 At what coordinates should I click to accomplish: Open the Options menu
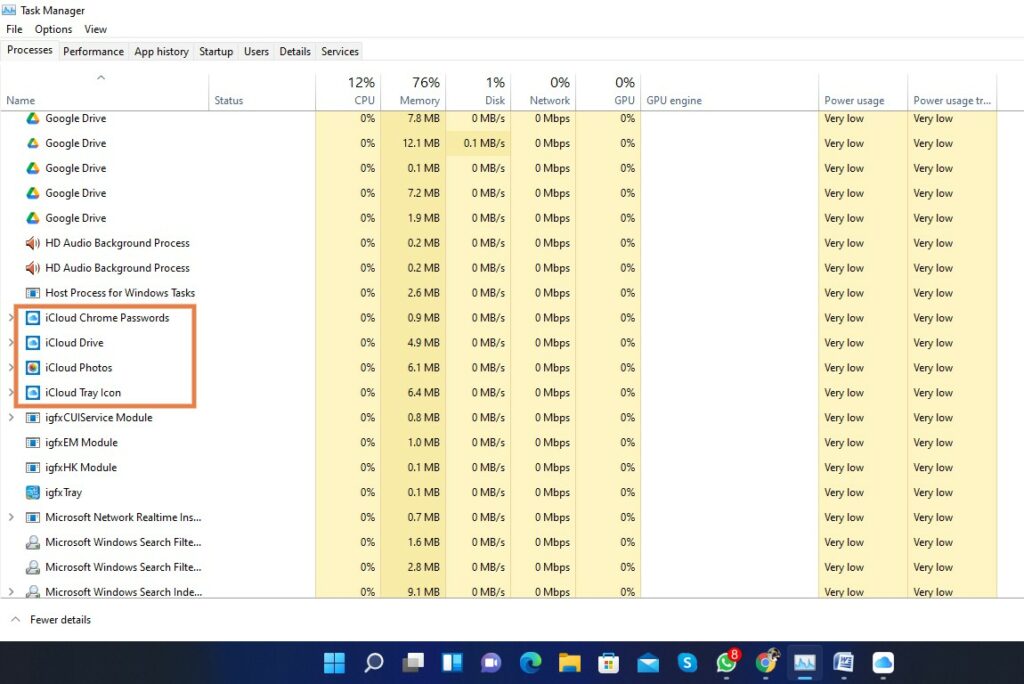tap(54, 29)
